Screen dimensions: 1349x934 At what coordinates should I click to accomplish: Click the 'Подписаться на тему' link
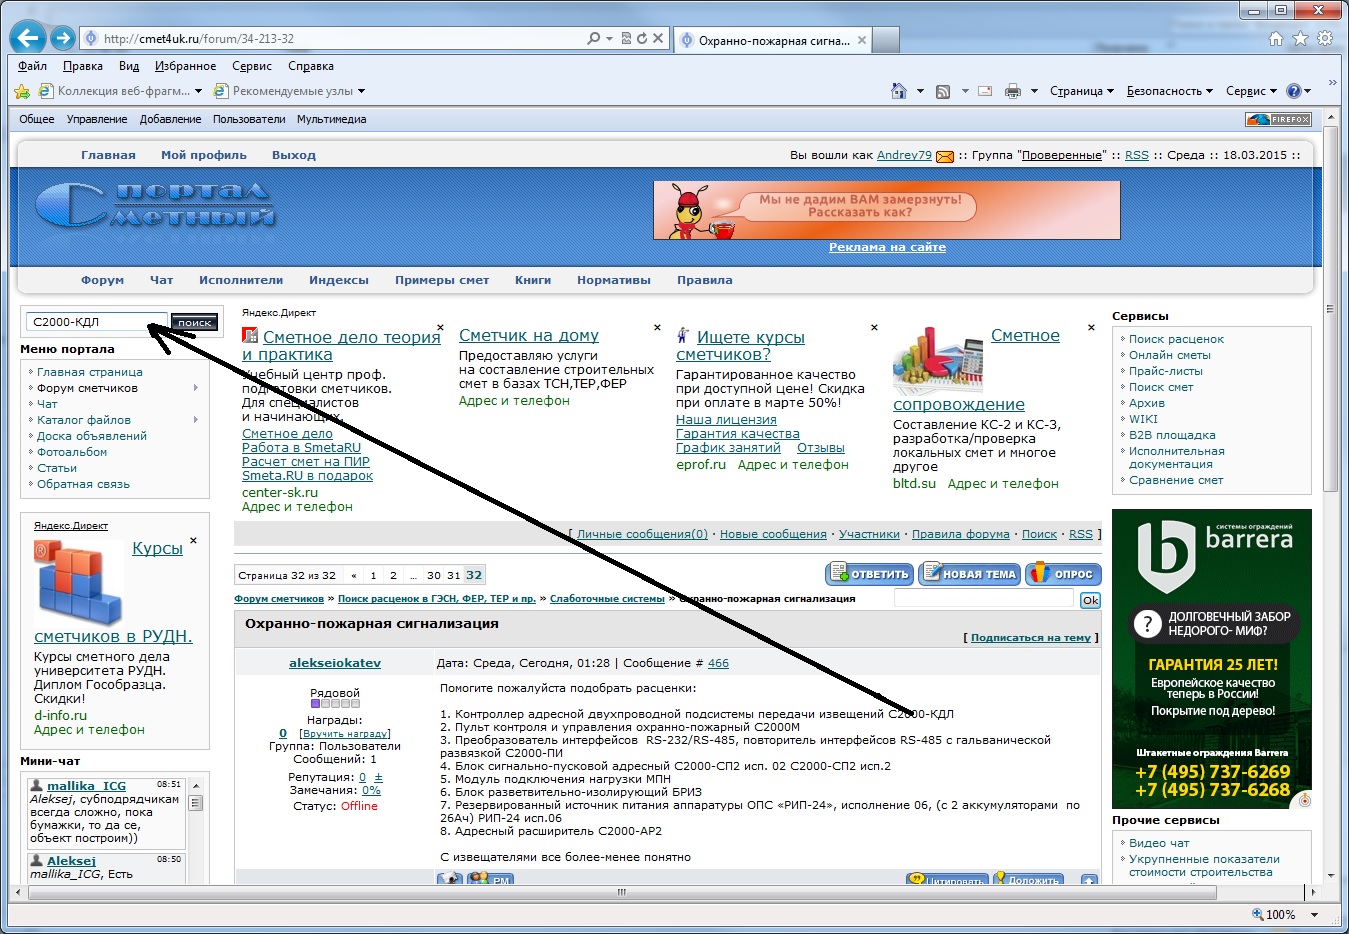point(1031,638)
